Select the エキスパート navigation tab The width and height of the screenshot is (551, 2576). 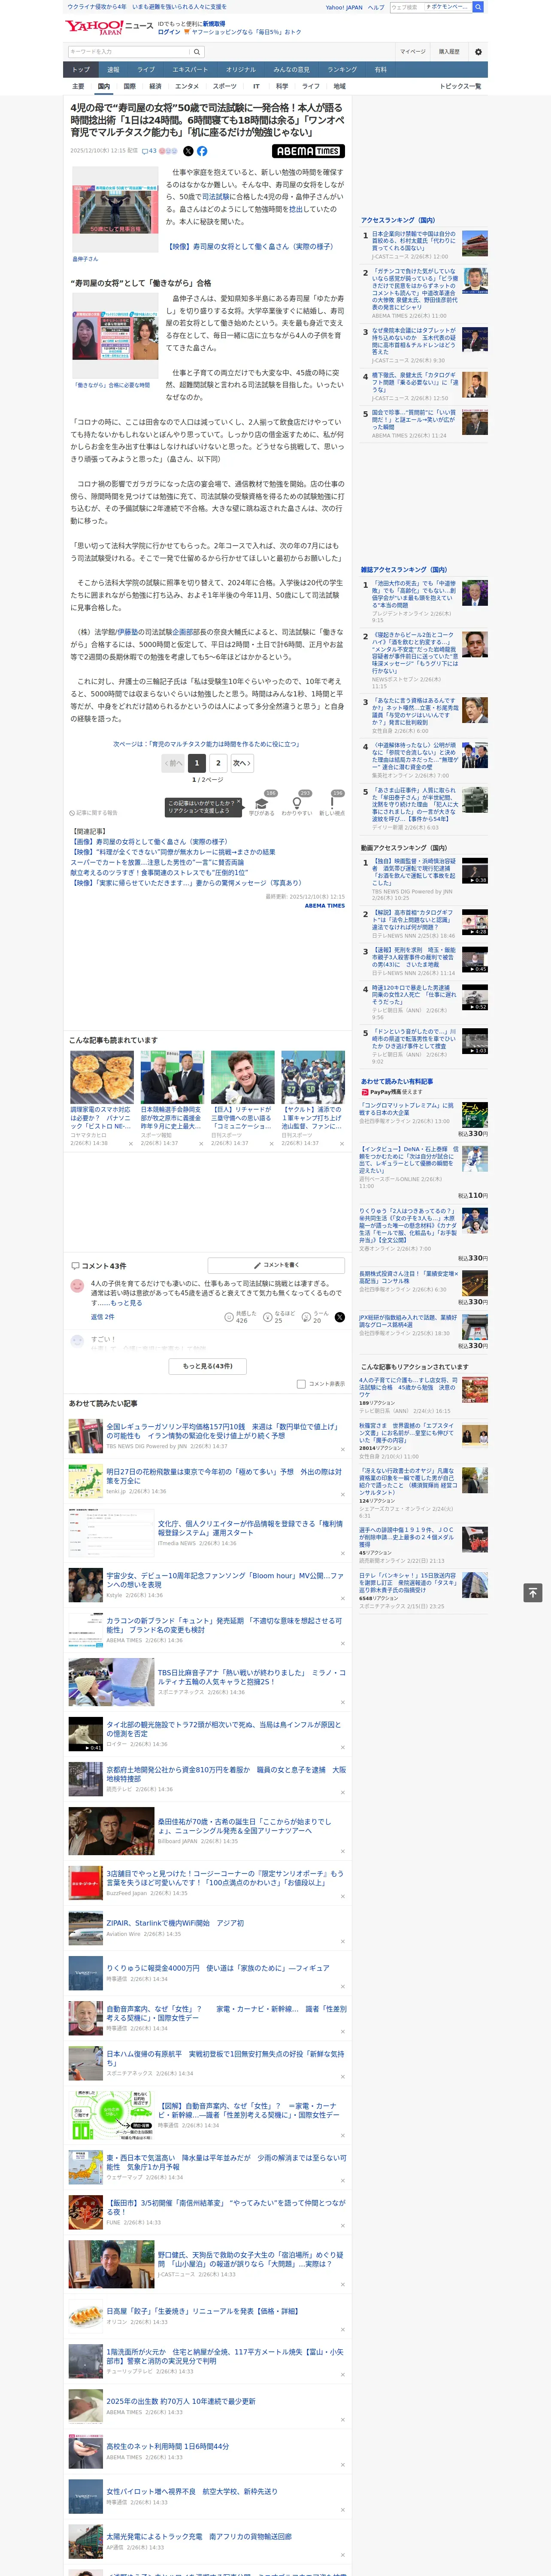click(190, 70)
